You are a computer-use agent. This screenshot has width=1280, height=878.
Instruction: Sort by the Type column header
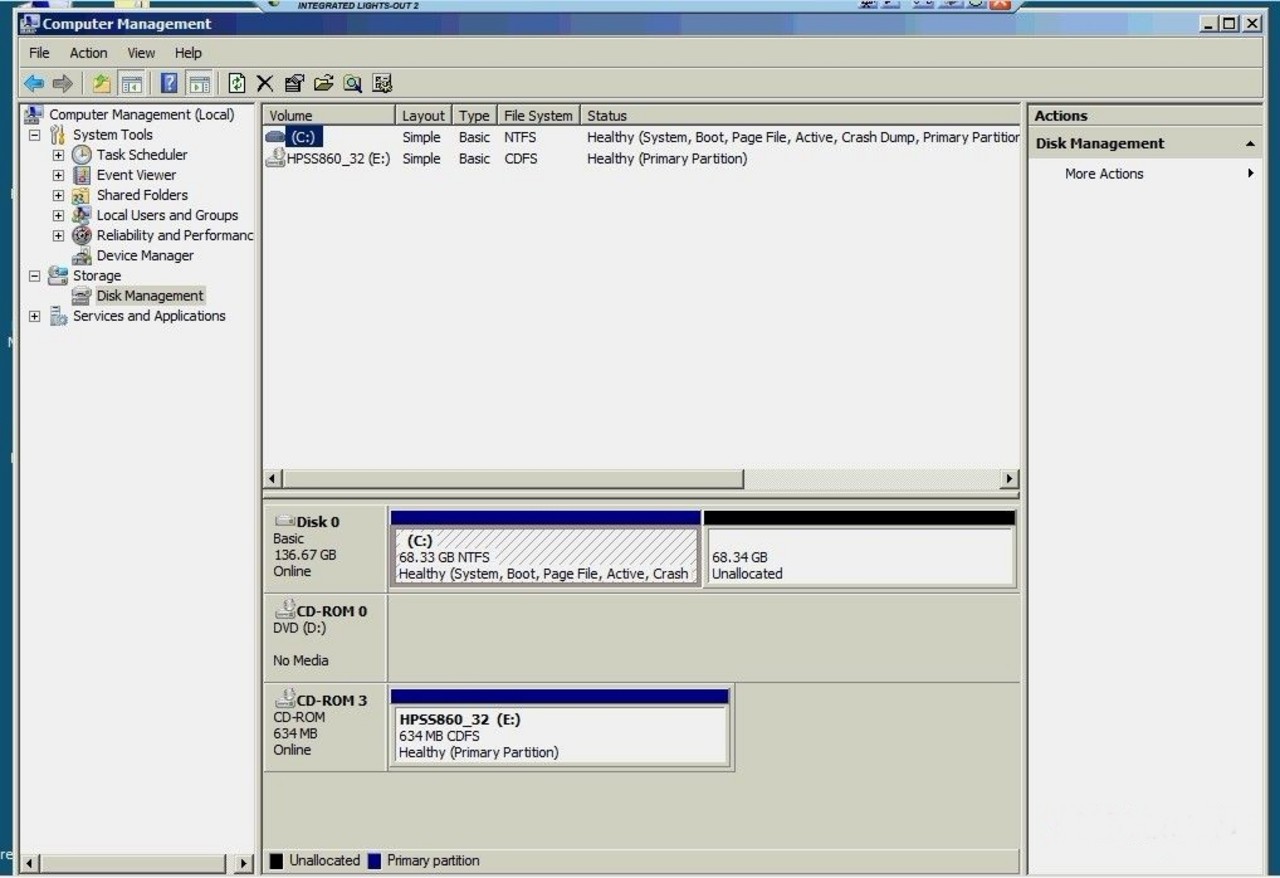pos(474,116)
